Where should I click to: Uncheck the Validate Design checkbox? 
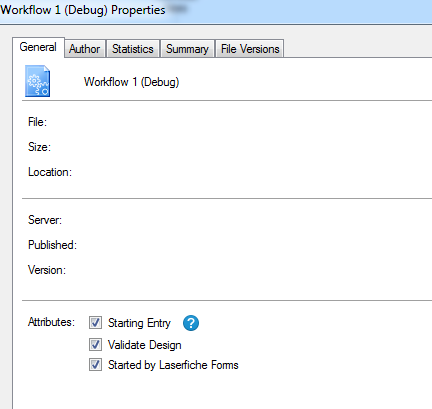(x=95, y=345)
